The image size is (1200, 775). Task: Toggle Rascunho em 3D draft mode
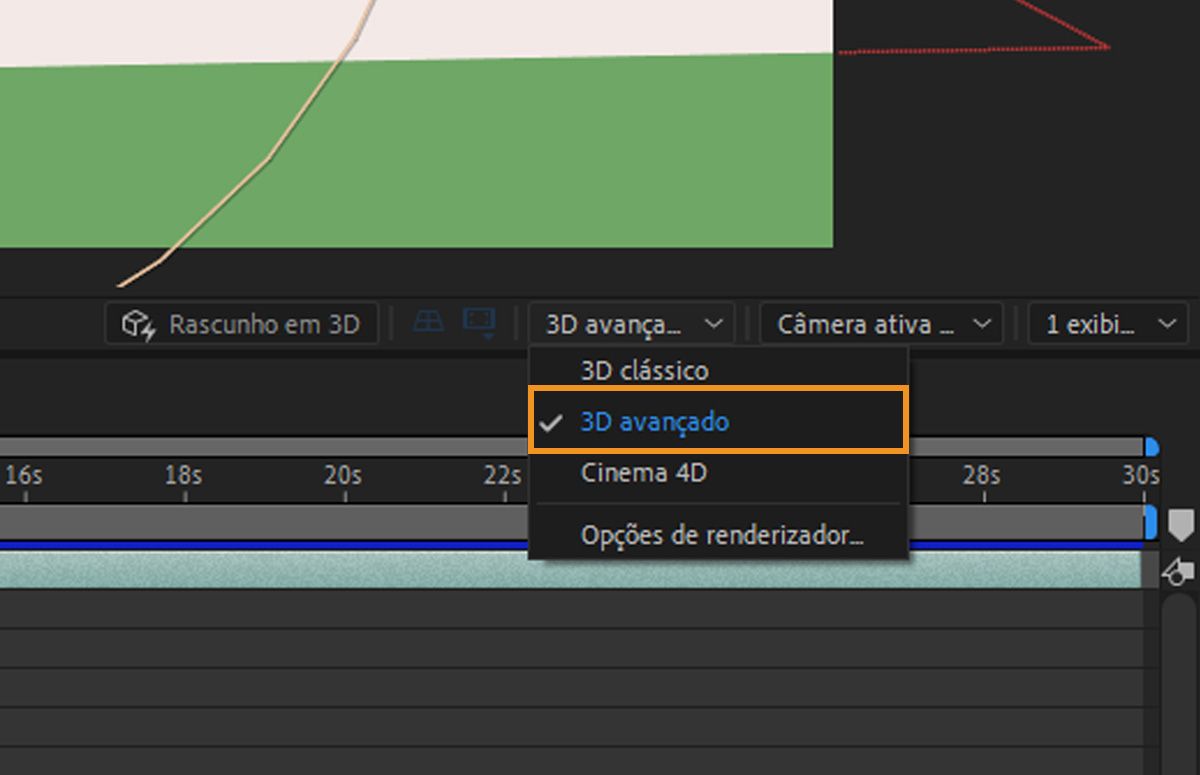click(x=241, y=323)
